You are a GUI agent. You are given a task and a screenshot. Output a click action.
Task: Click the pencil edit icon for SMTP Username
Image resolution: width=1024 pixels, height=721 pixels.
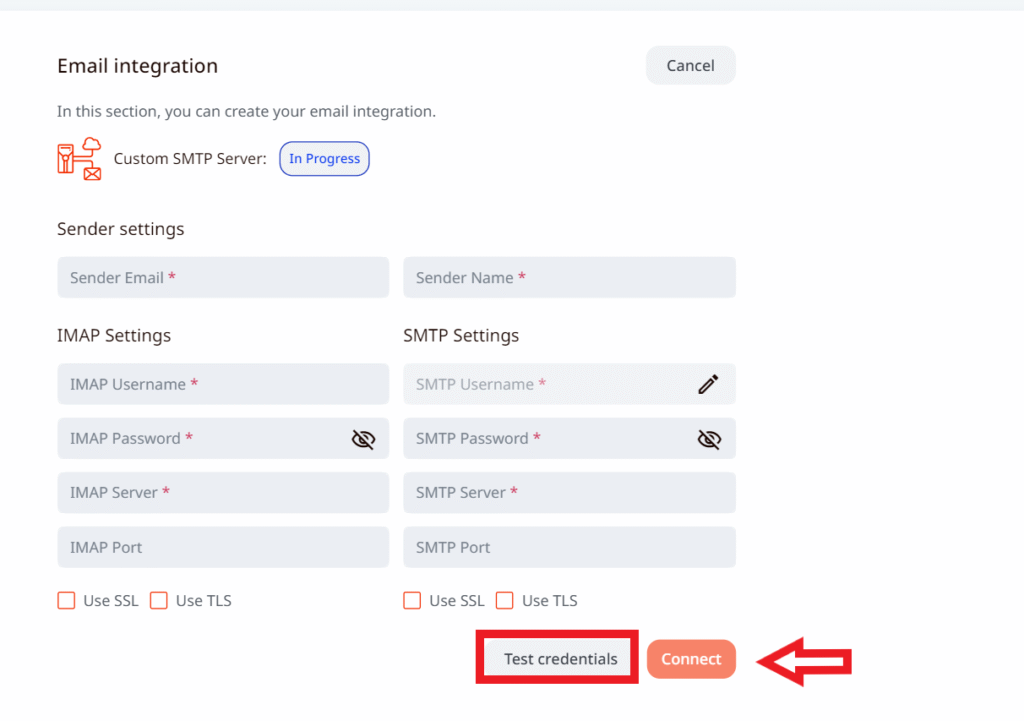[x=708, y=384]
